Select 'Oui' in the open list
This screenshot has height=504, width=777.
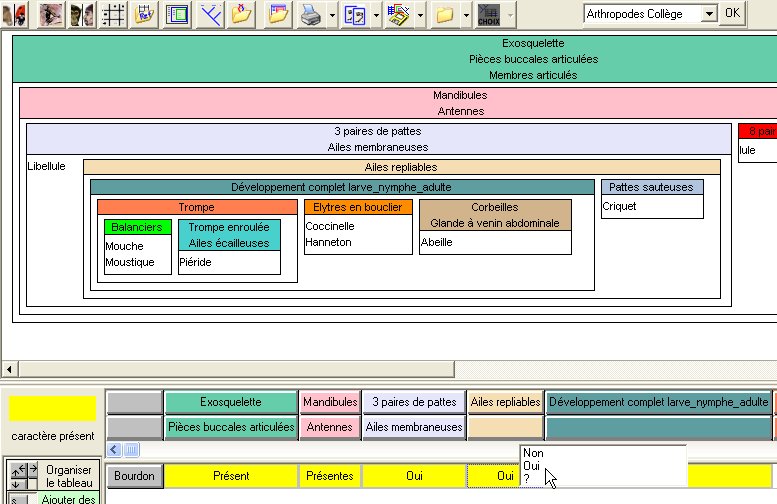click(532, 466)
